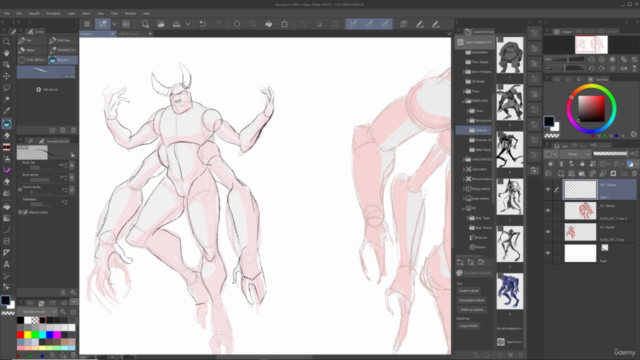The height and width of the screenshot is (360, 640).
Task: Select the Gradient tool
Action: (x=7, y=218)
